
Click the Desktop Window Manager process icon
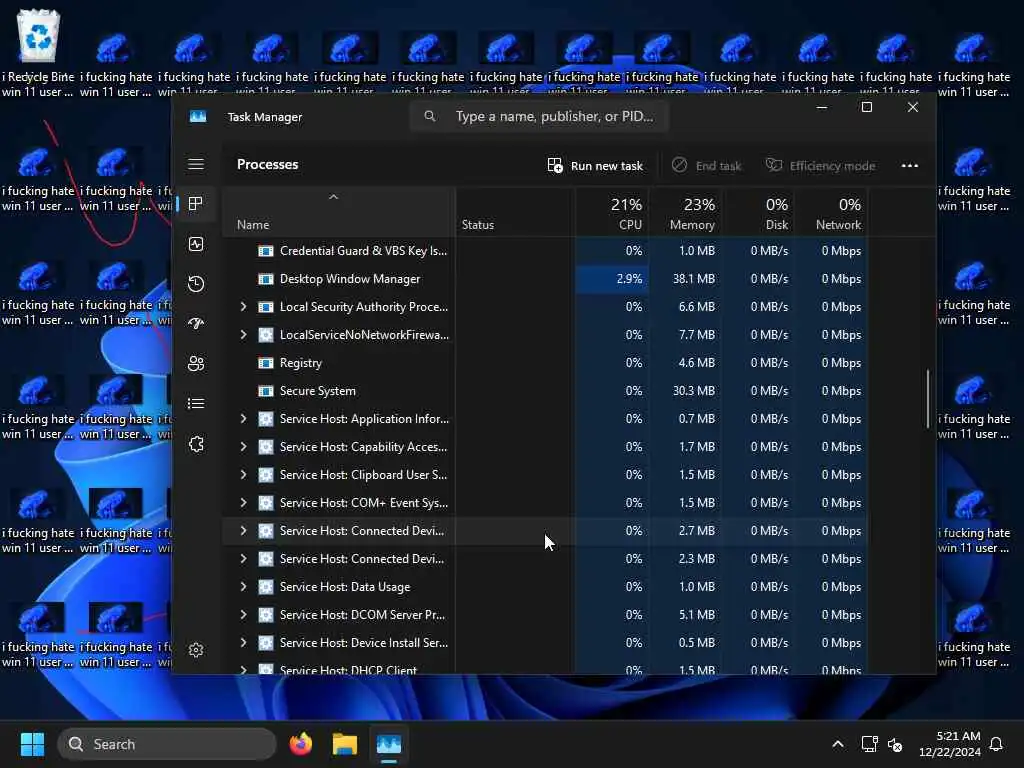click(x=265, y=279)
